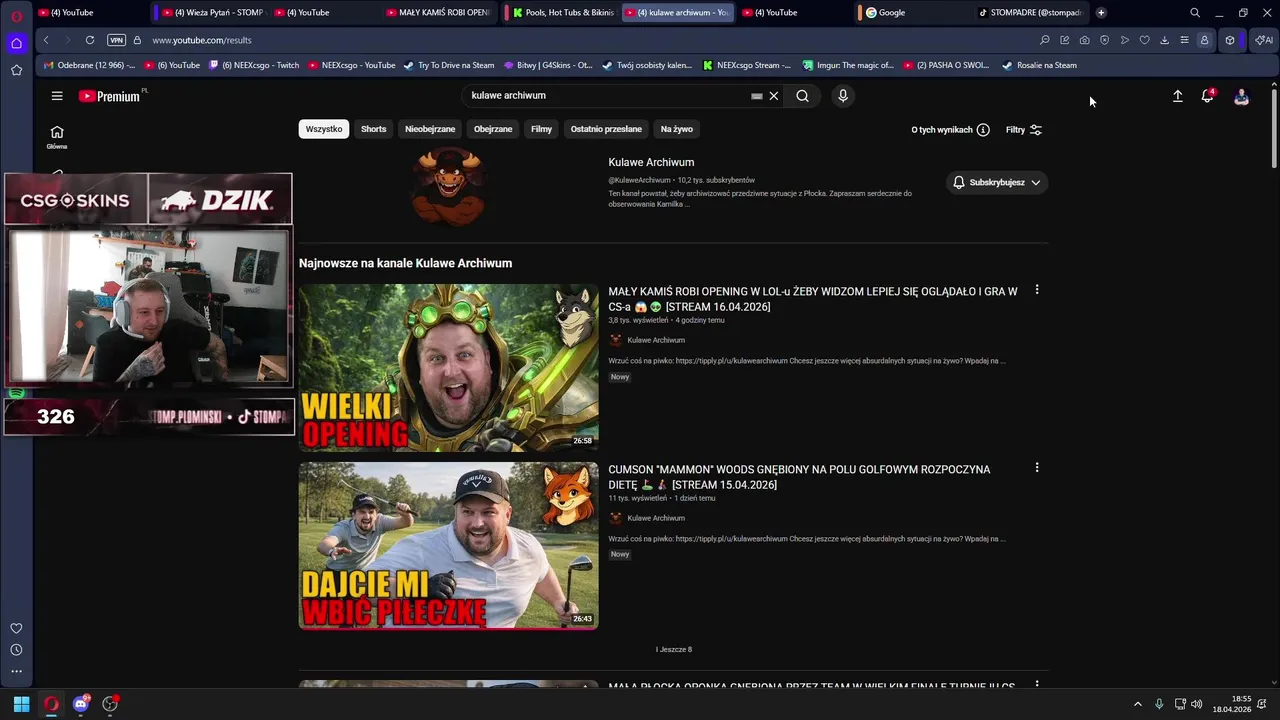The height and width of the screenshot is (720, 1280).
Task: Open the browser profile account icon
Action: point(1205,40)
